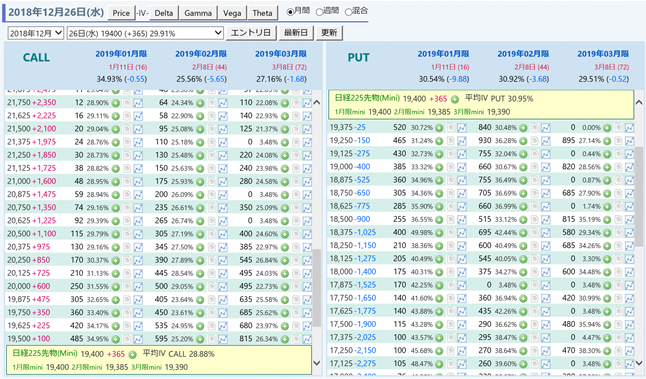Image resolution: width=646 pixels, height=379 pixels.
Task: Click CALL strike 19,750 +350
Action: pyautogui.click(x=29, y=313)
